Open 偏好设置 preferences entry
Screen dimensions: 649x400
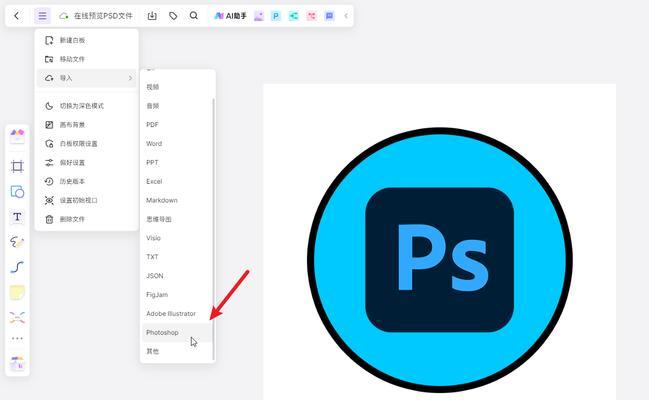point(87,163)
